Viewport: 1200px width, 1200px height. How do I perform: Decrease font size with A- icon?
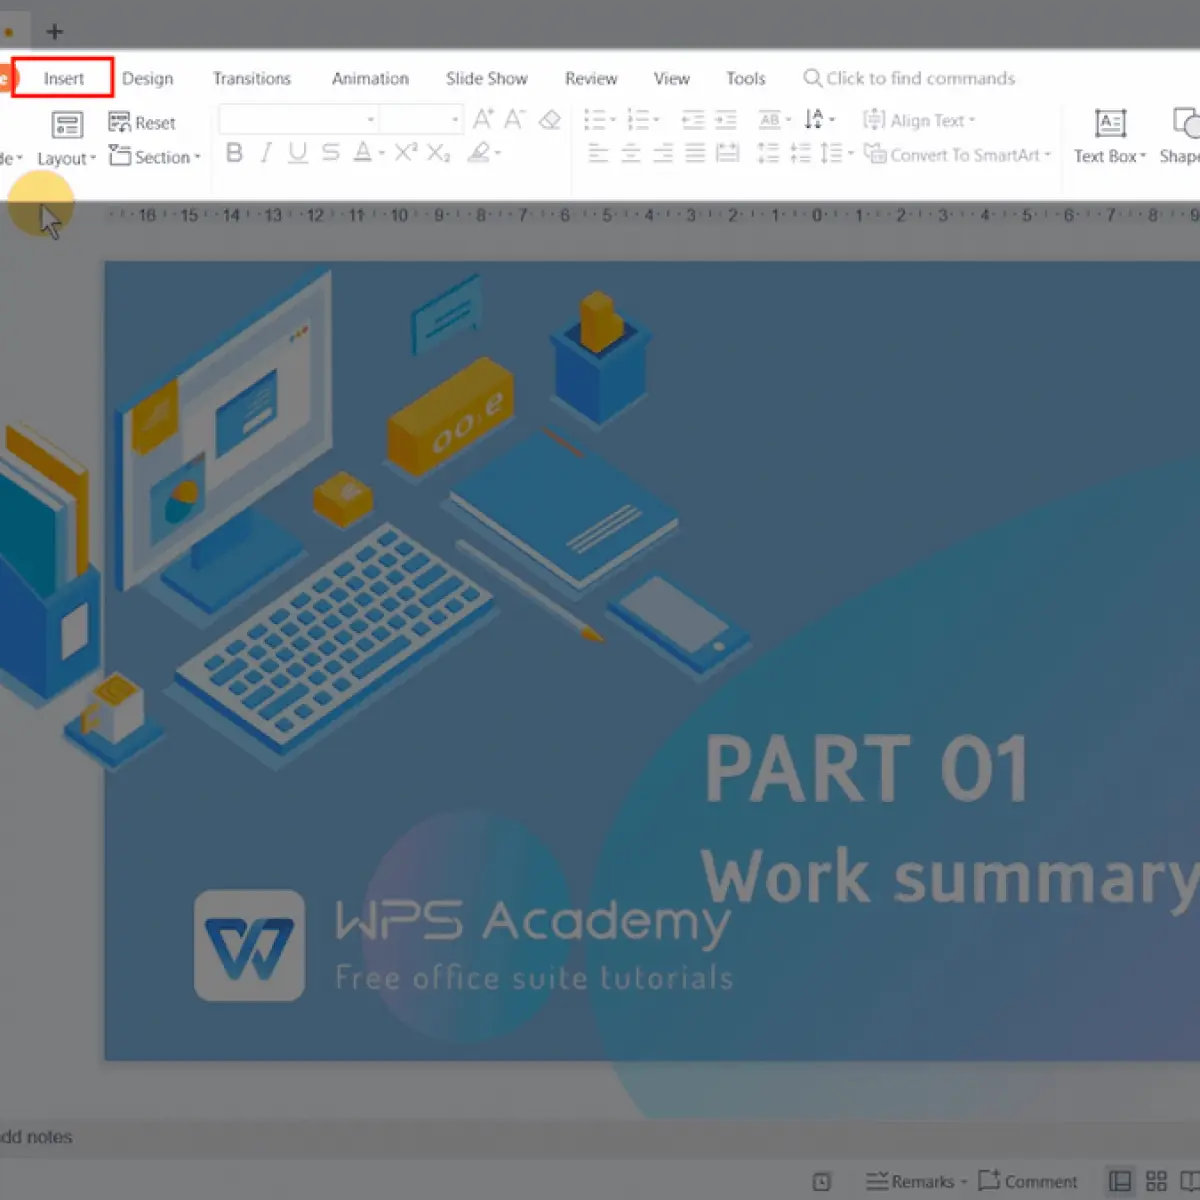515,120
